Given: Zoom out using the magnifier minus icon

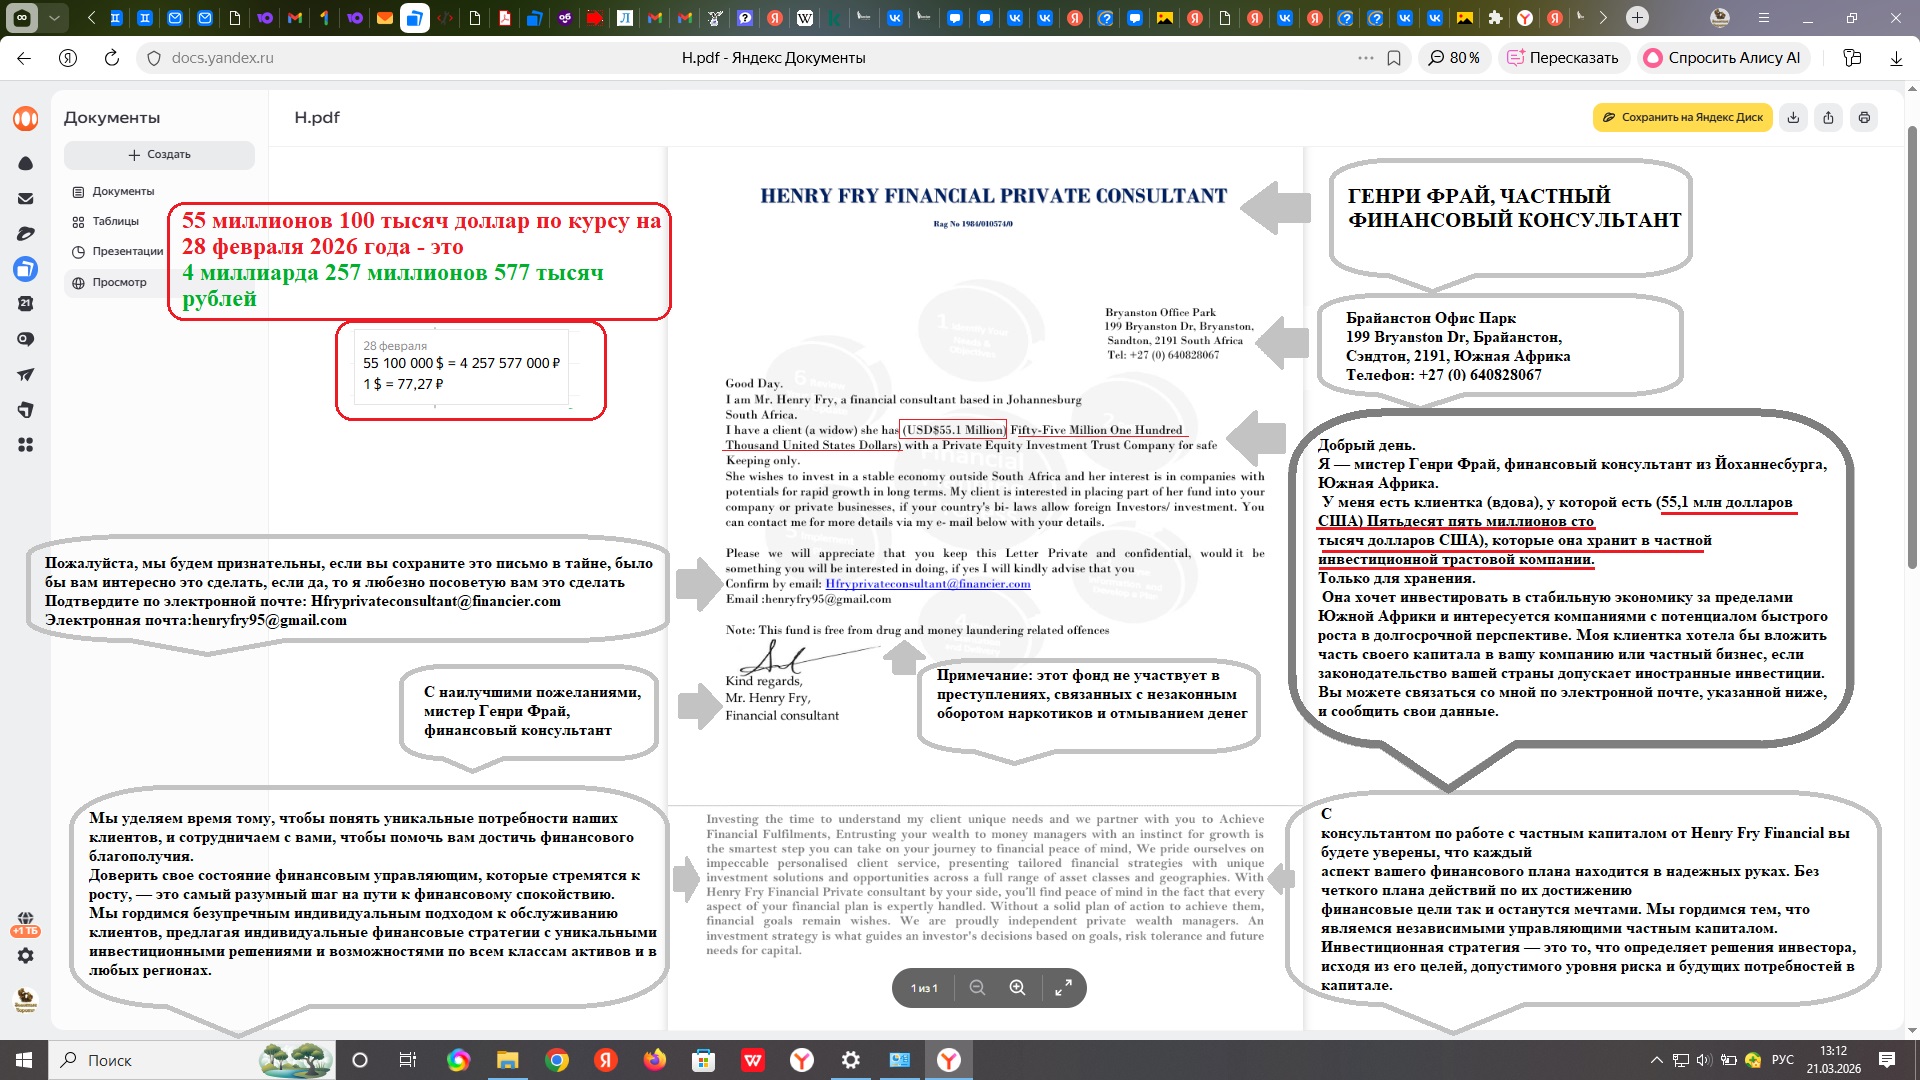Looking at the screenshot, I should tap(977, 988).
